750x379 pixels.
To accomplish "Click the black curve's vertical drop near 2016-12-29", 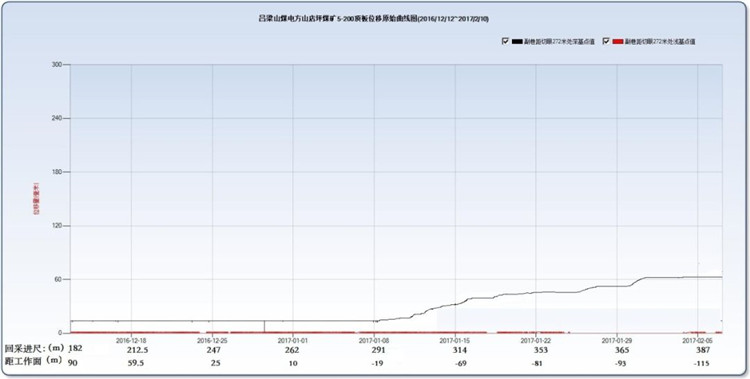I will click(x=265, y=326).
